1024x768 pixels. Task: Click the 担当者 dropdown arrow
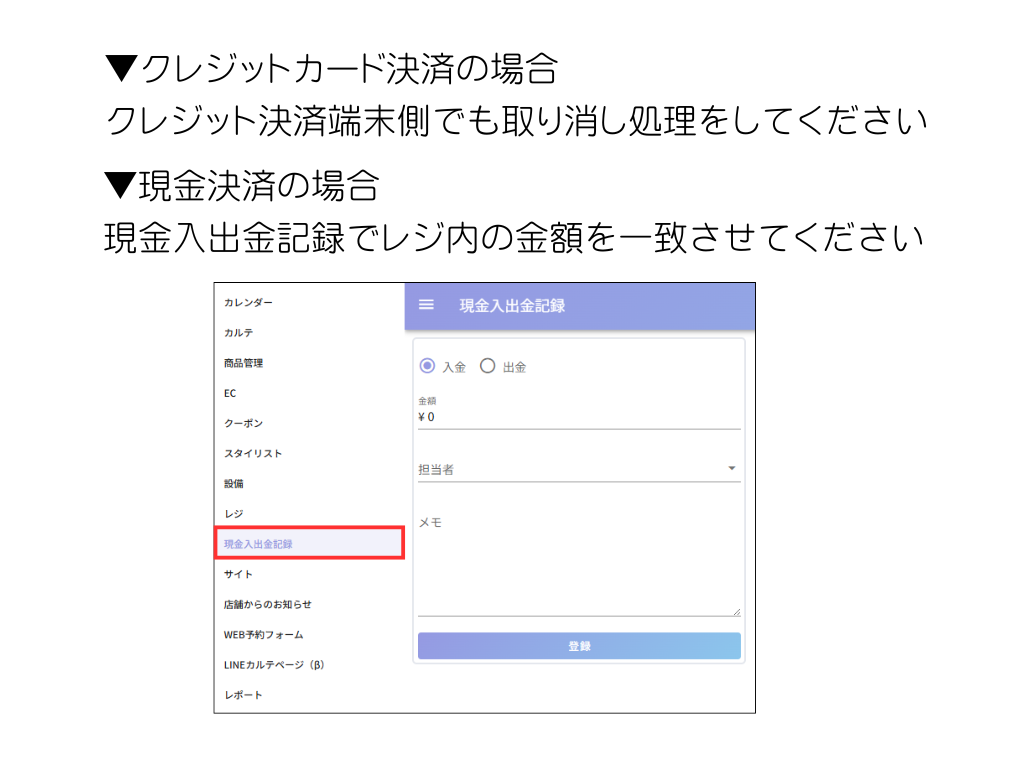tap(731, 468)
